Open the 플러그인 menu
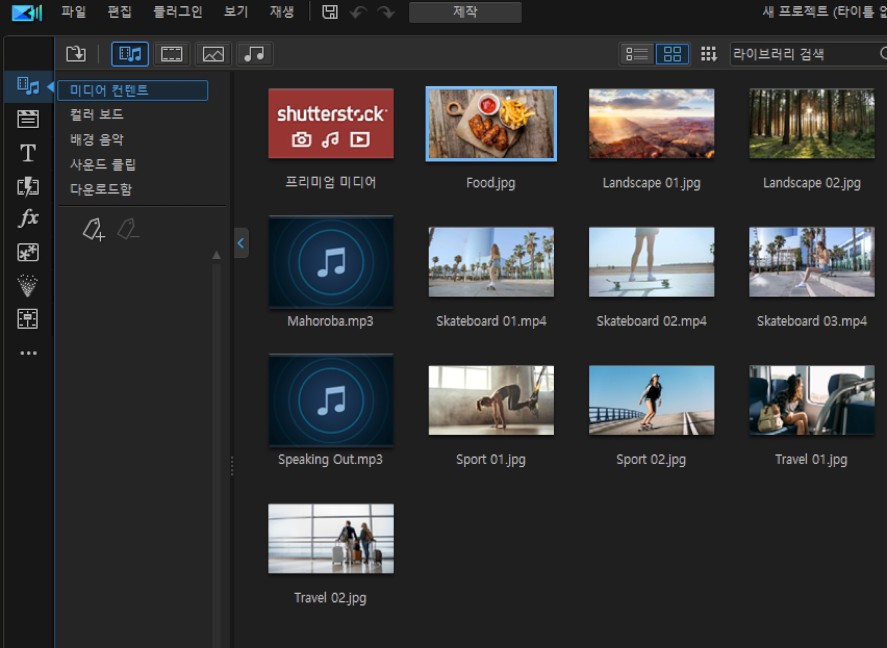Screen dimensions: 887x648 point(178,12)
